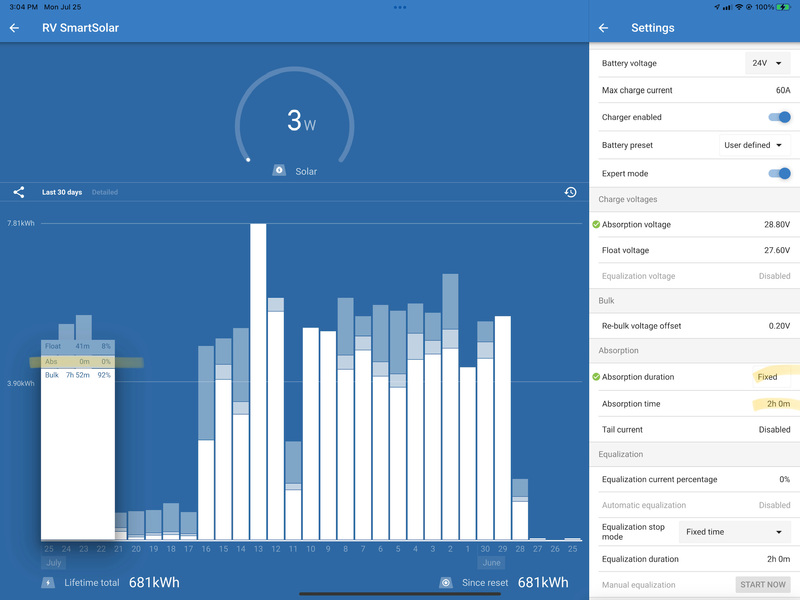This screenshot has height=600, width=800.
Task: Open the Battery voltage 24V dropdown
Action: tap(767, 63)
